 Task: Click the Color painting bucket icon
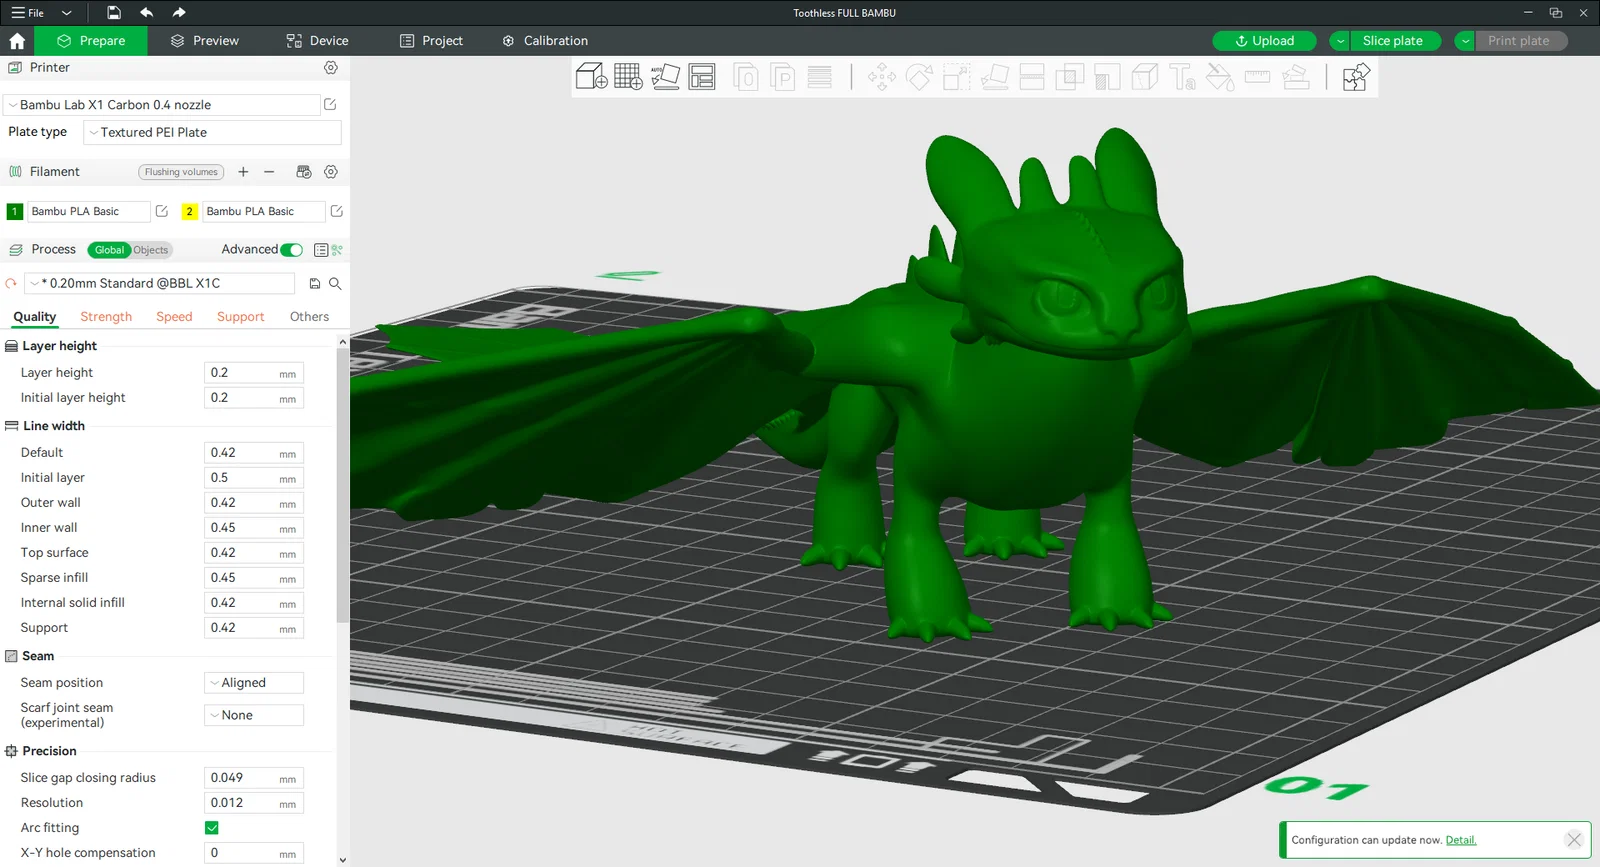pos(1220,77)
